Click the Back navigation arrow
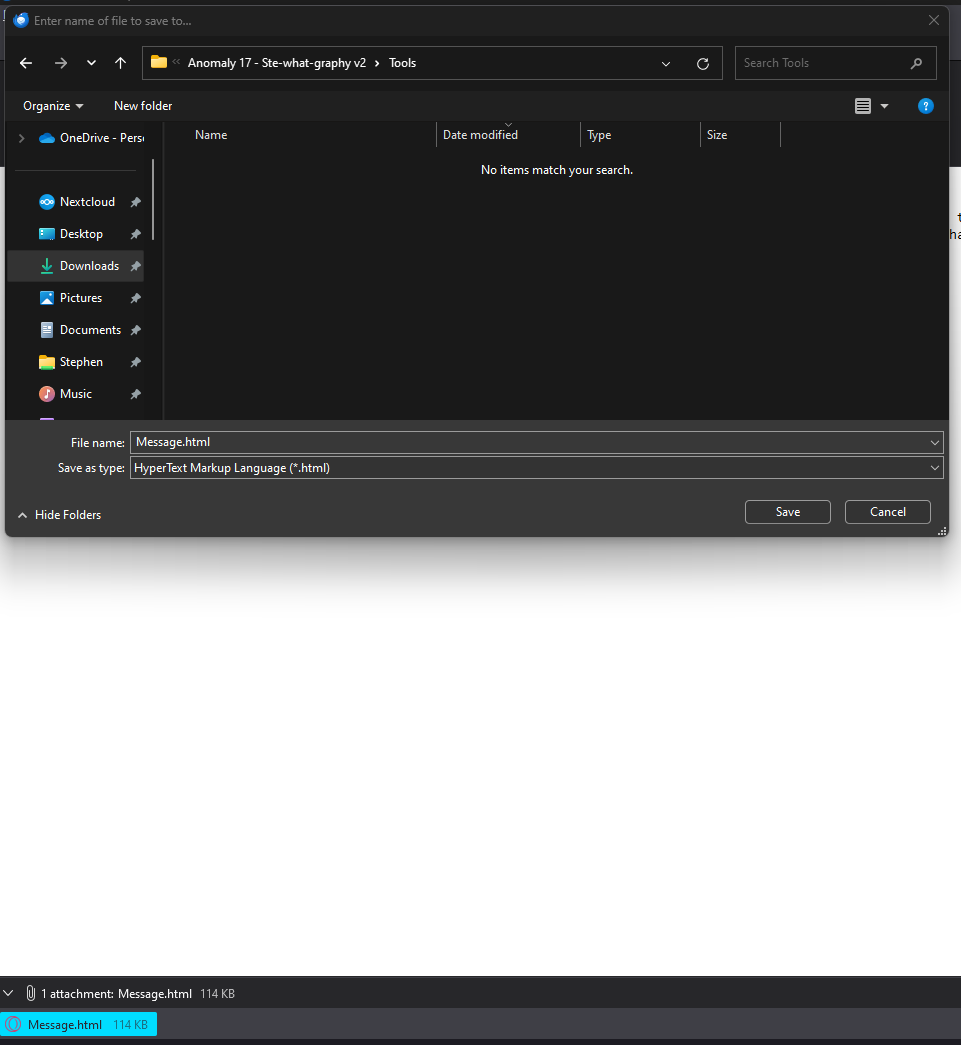 26,63
